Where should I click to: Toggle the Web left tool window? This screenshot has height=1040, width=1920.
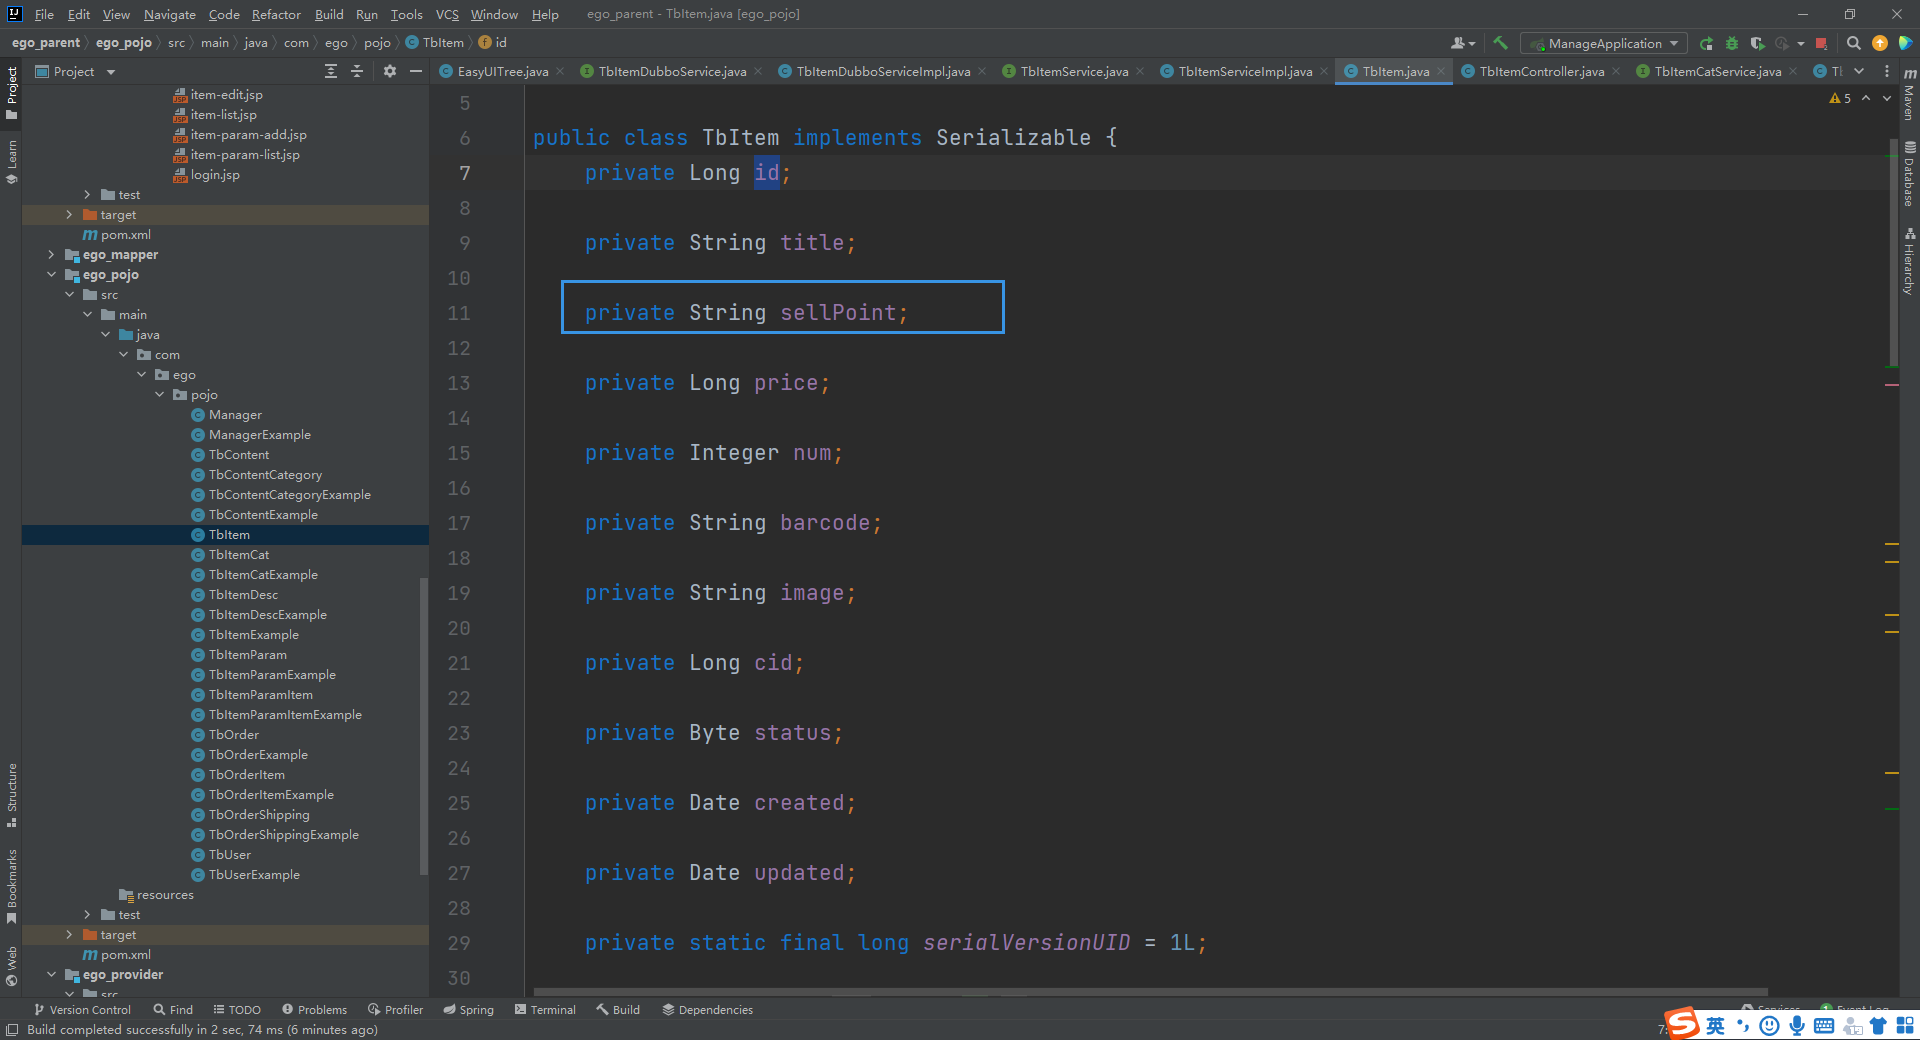pos(12,965)
